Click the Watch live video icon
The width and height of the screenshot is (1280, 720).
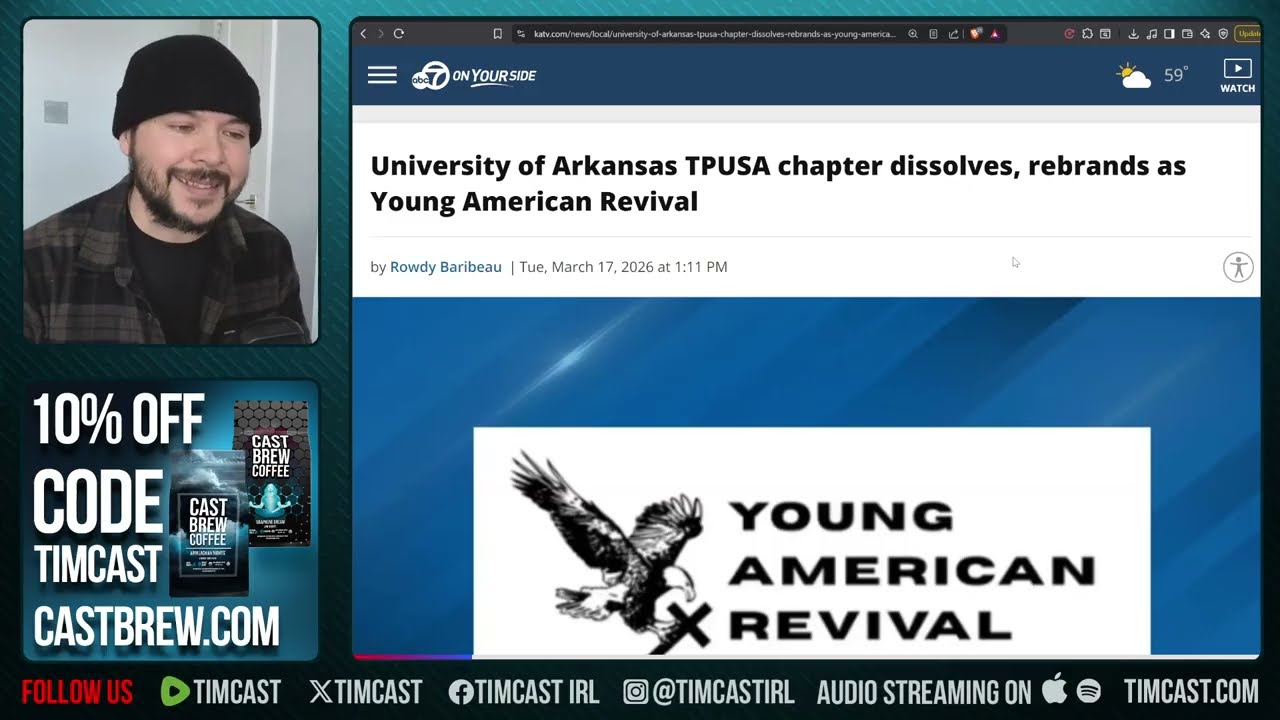pyautogui.click(x=1237, y=76)
